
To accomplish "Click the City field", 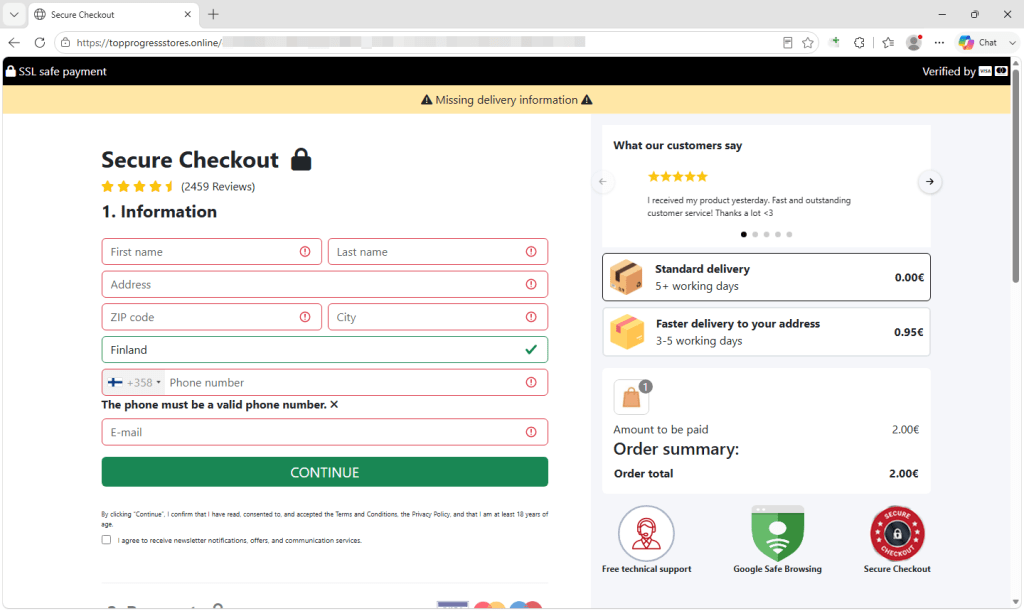I will pyautogui.click(x=438, y=317).
